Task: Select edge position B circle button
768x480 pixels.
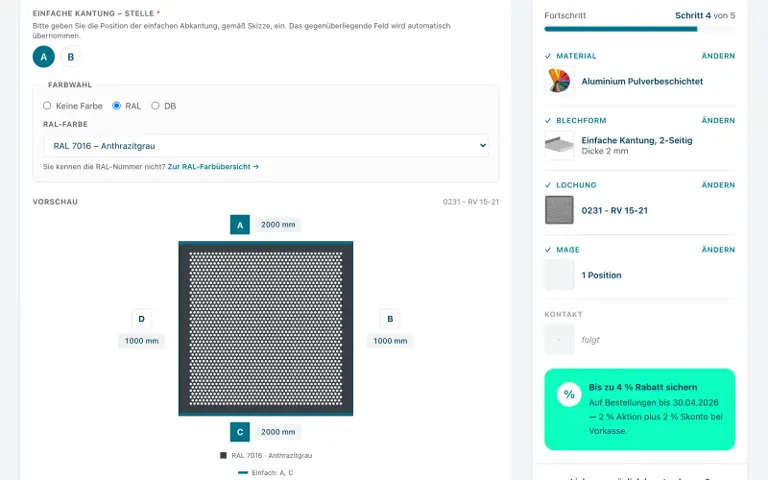Action: pos(71,57)
